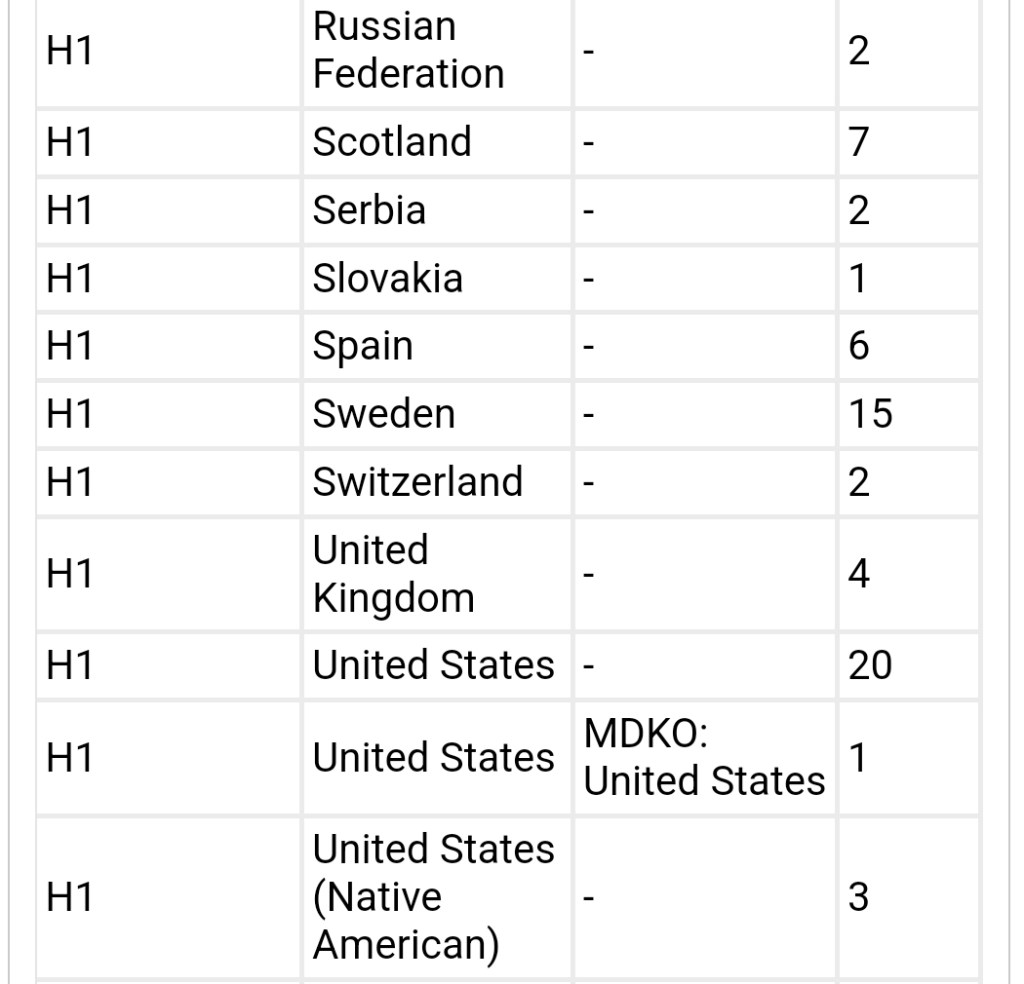Select the H1 cell beside Sweden

[x=70, y=414]
